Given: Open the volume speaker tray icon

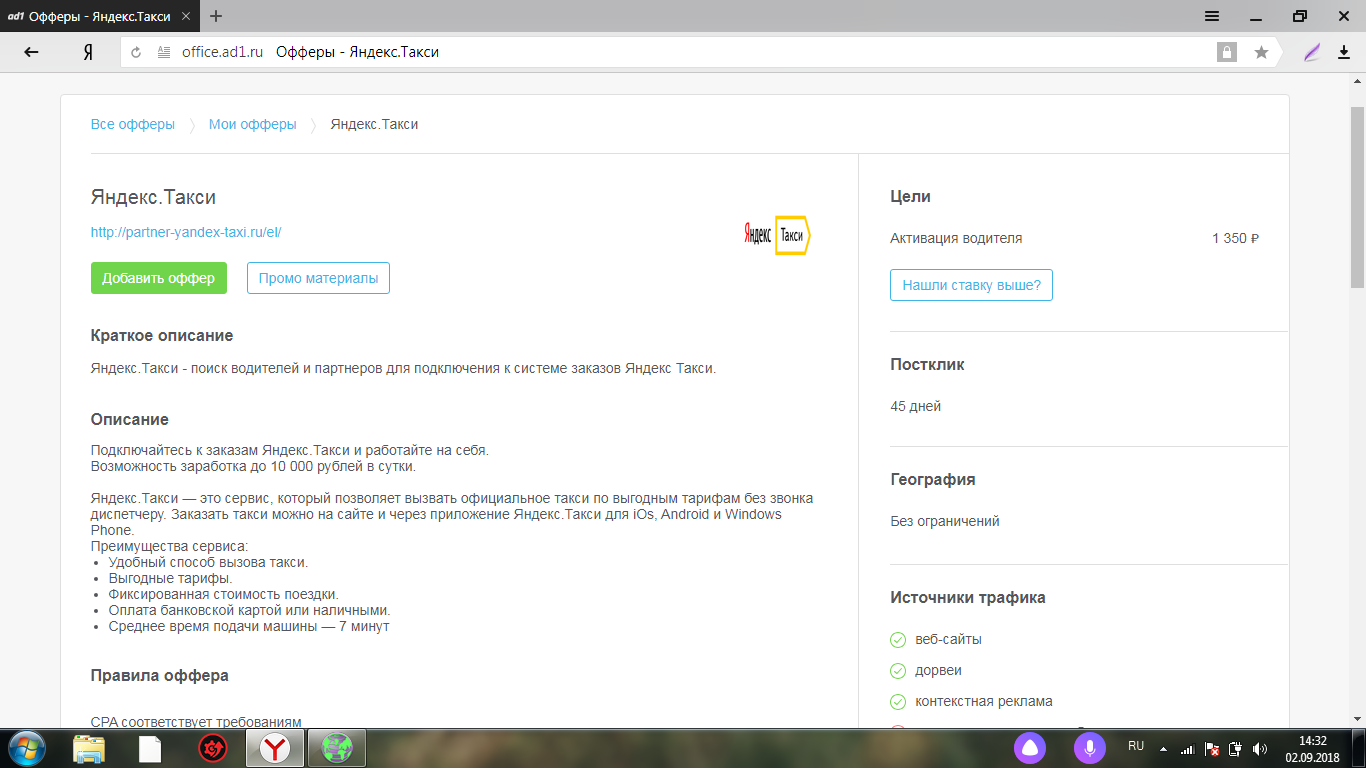Looking at the screenshot, I should click(x=1260, y=748).
